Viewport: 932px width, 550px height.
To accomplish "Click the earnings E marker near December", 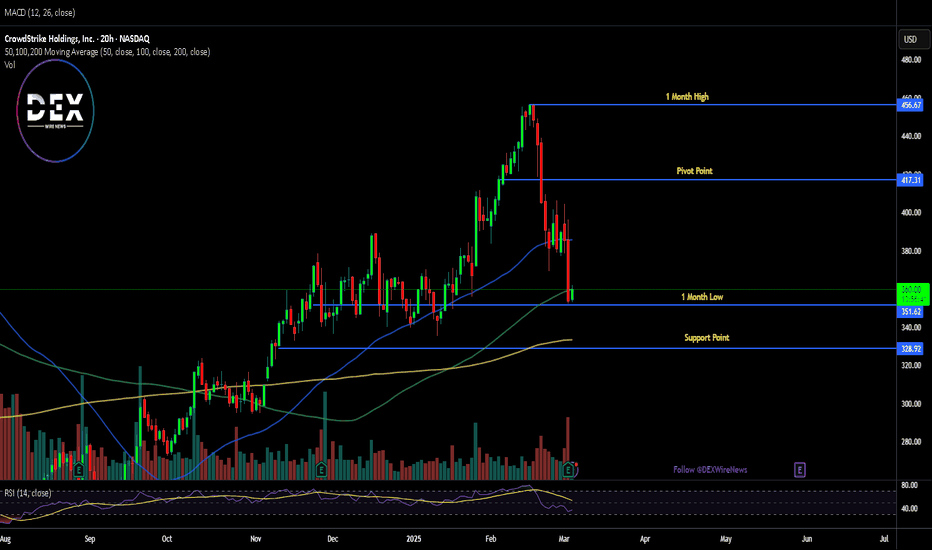I will (x=321, y=470).
